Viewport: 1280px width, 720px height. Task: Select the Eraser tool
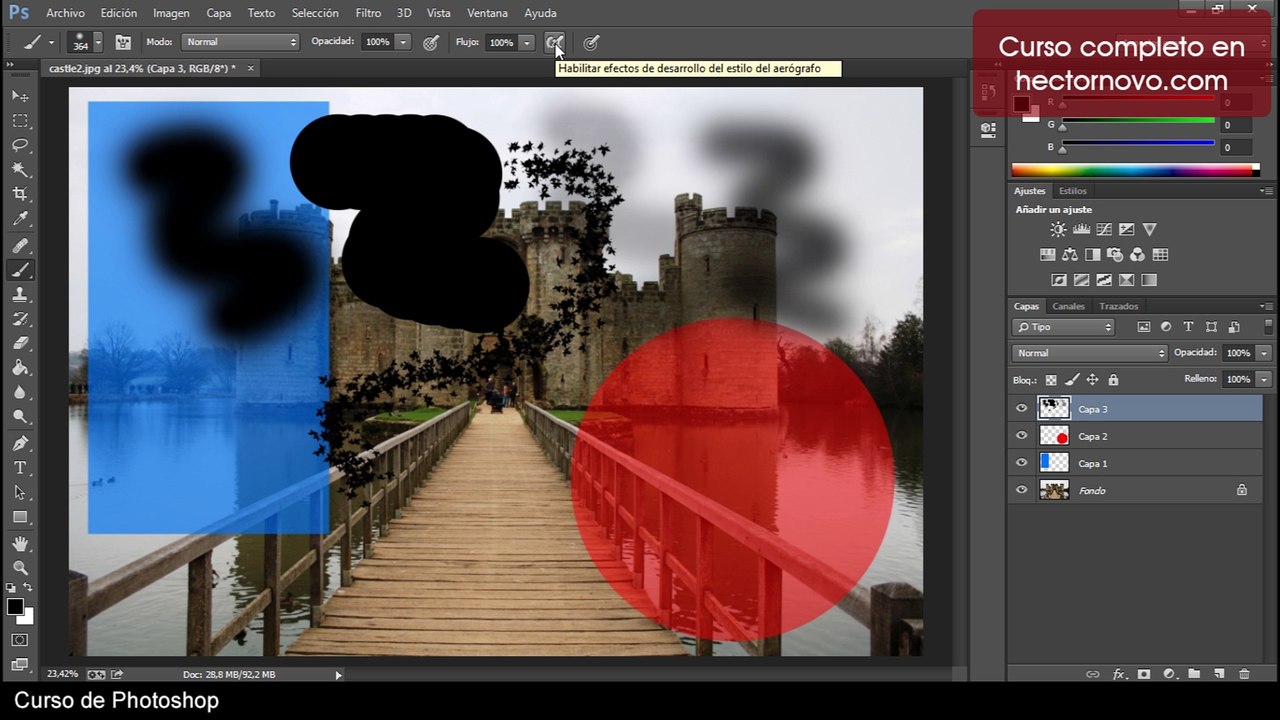(20, 344)
